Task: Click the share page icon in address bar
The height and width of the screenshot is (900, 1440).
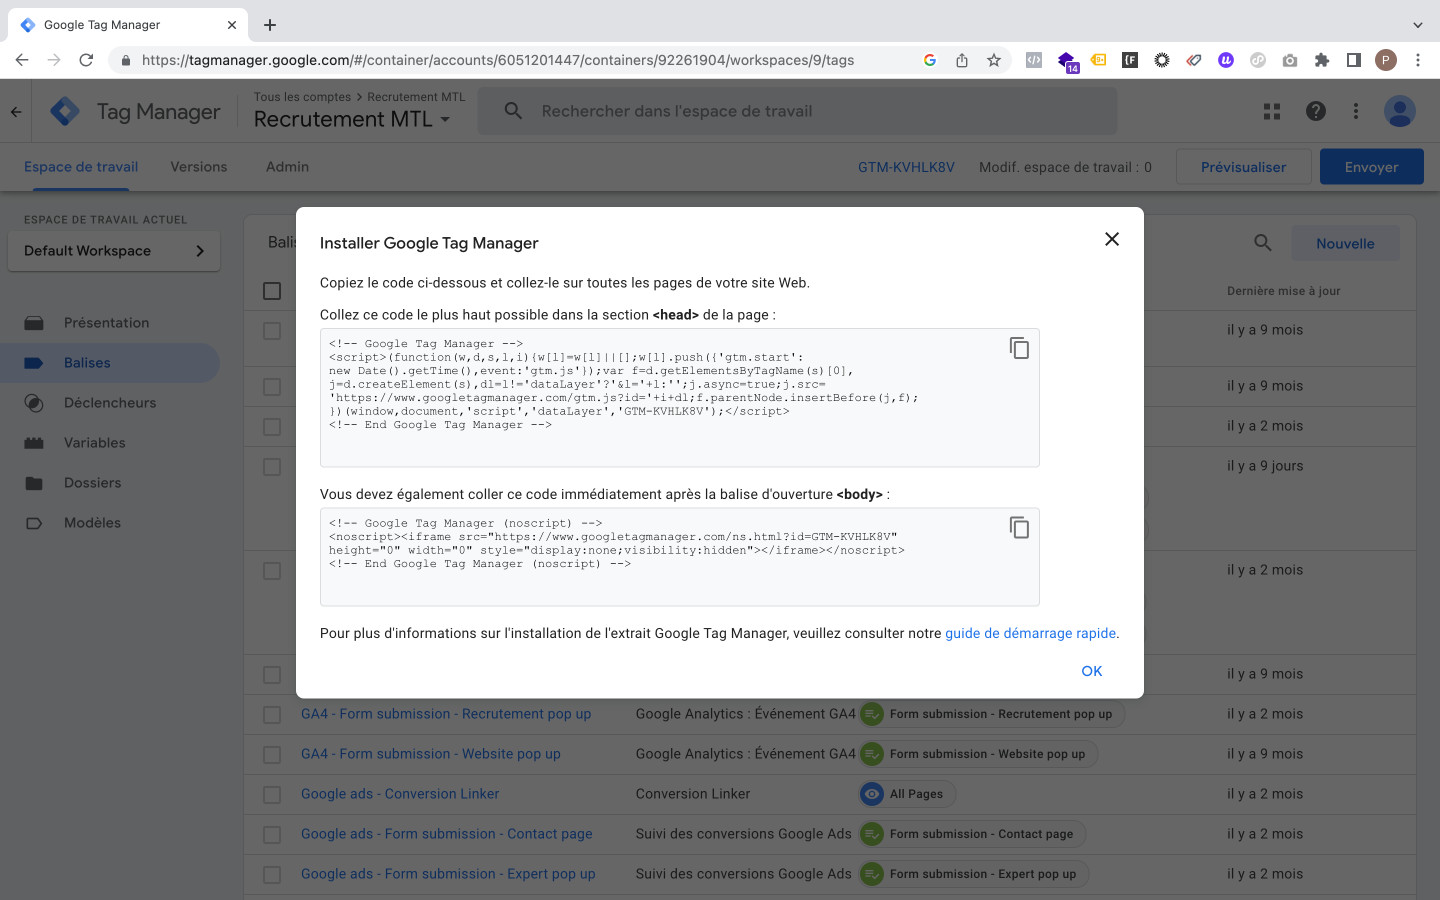Action: (x=962, y=60)
